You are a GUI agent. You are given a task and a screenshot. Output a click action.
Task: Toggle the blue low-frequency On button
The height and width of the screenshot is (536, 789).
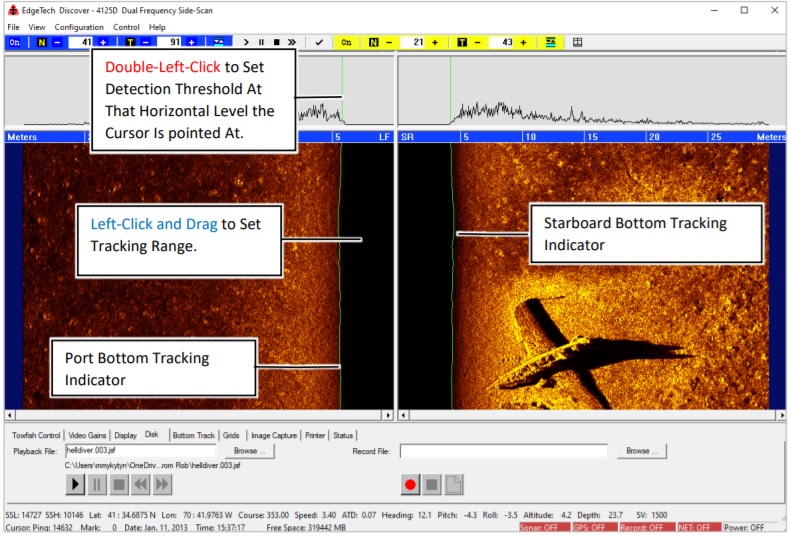tap(14, 42)
